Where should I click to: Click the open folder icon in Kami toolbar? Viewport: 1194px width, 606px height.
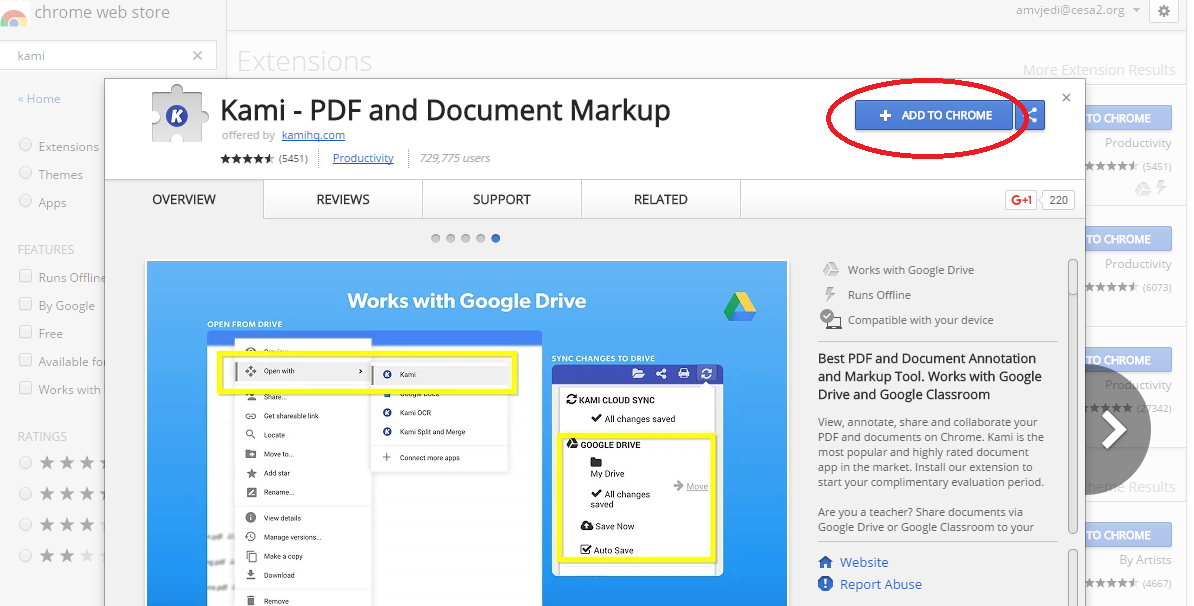tap(638, 373)
